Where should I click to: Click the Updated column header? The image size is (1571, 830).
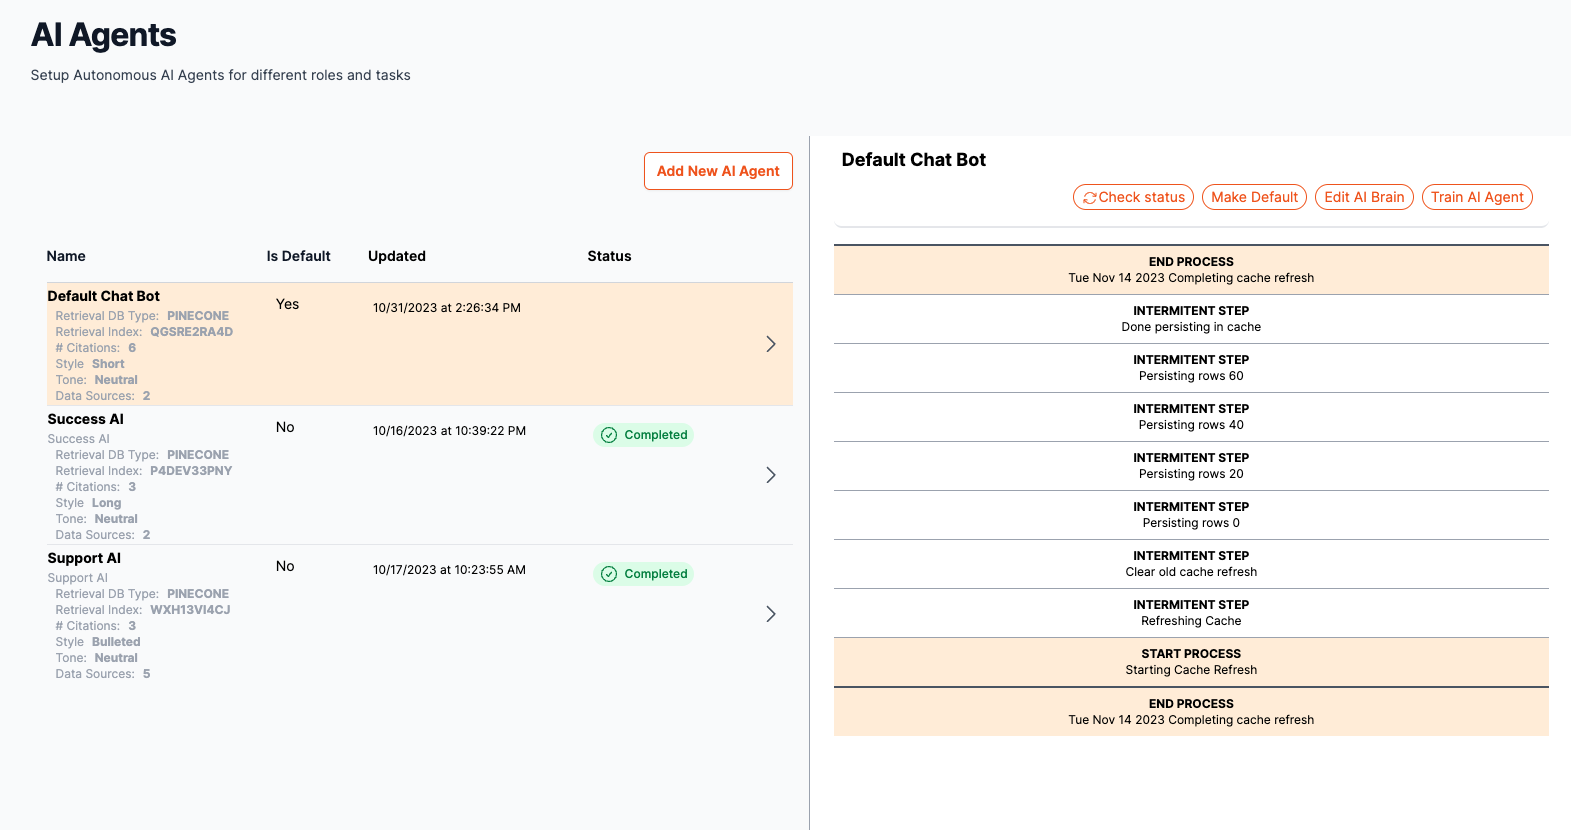click(x=397, y=256)
